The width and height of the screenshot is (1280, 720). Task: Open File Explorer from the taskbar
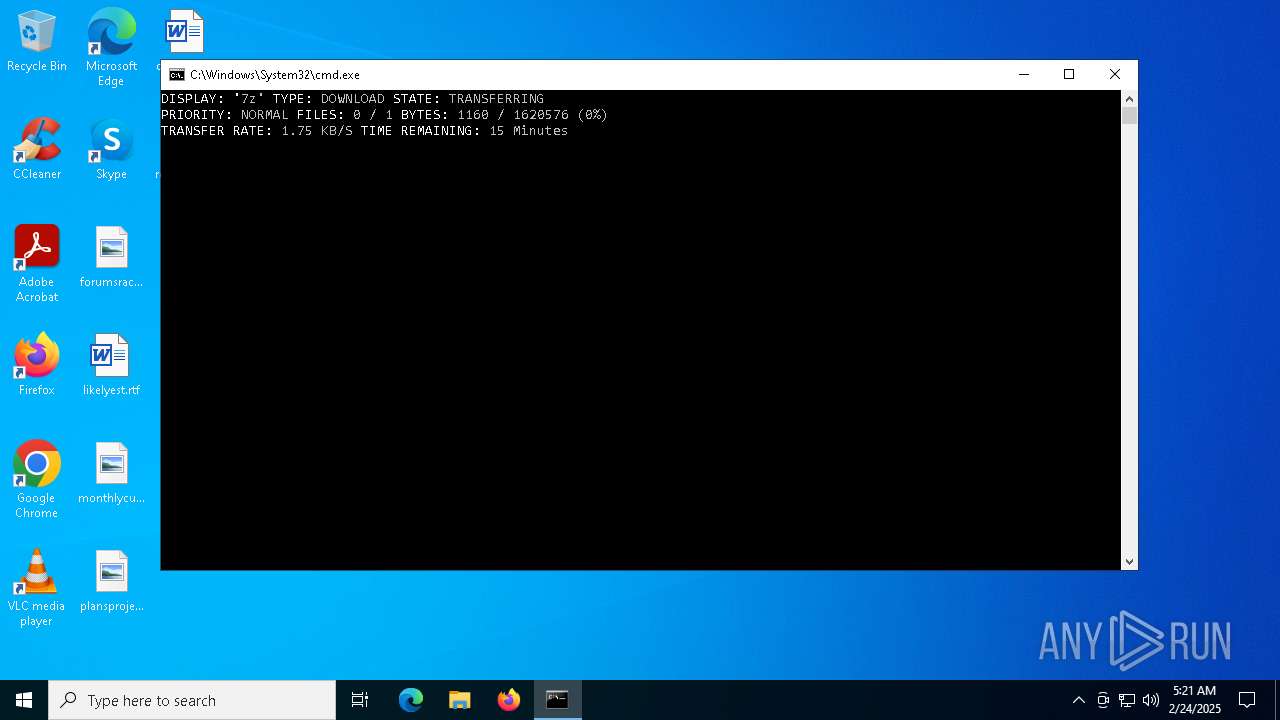pyautogui.click(x=460, y=700)
